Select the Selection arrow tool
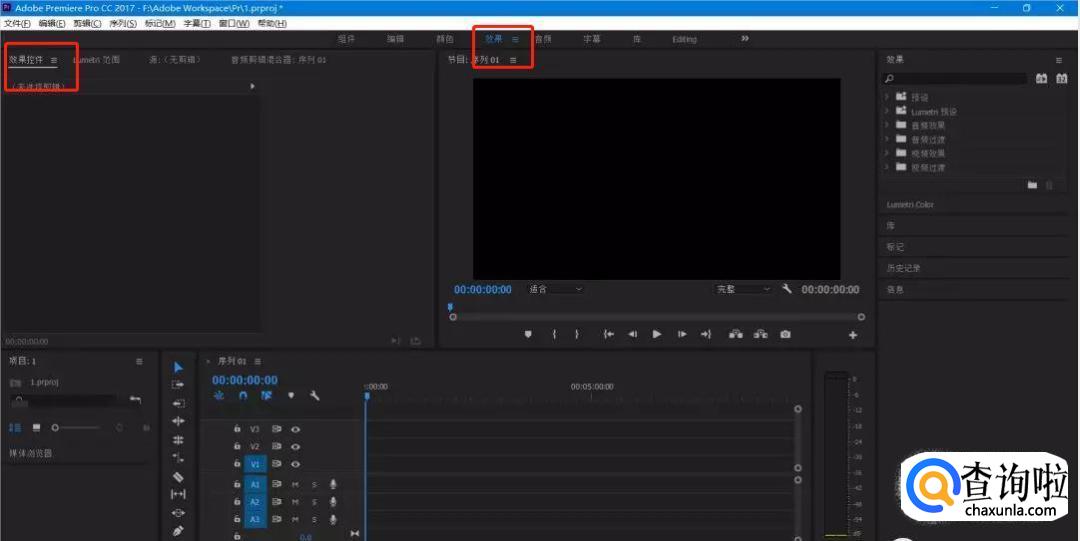This screenshot has height=541, width=1080. (178, 367)
